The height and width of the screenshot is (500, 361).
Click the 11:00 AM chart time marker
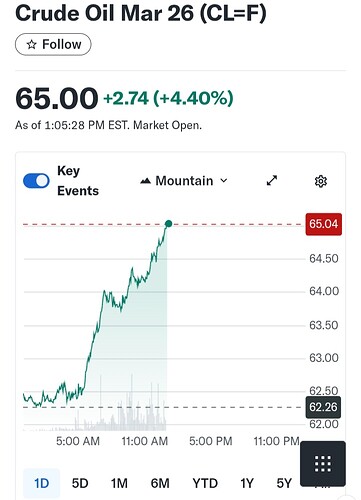coord(145,441)
